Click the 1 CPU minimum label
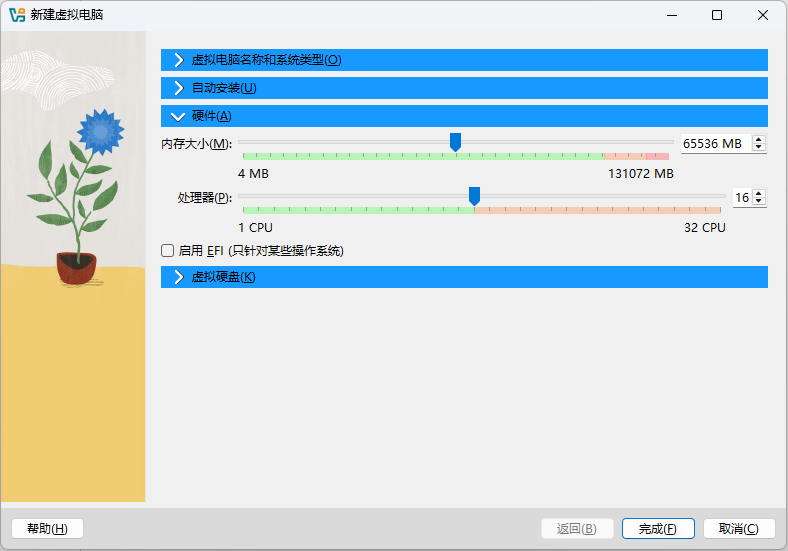The image size is (788, 551). (x=255, y=228)
